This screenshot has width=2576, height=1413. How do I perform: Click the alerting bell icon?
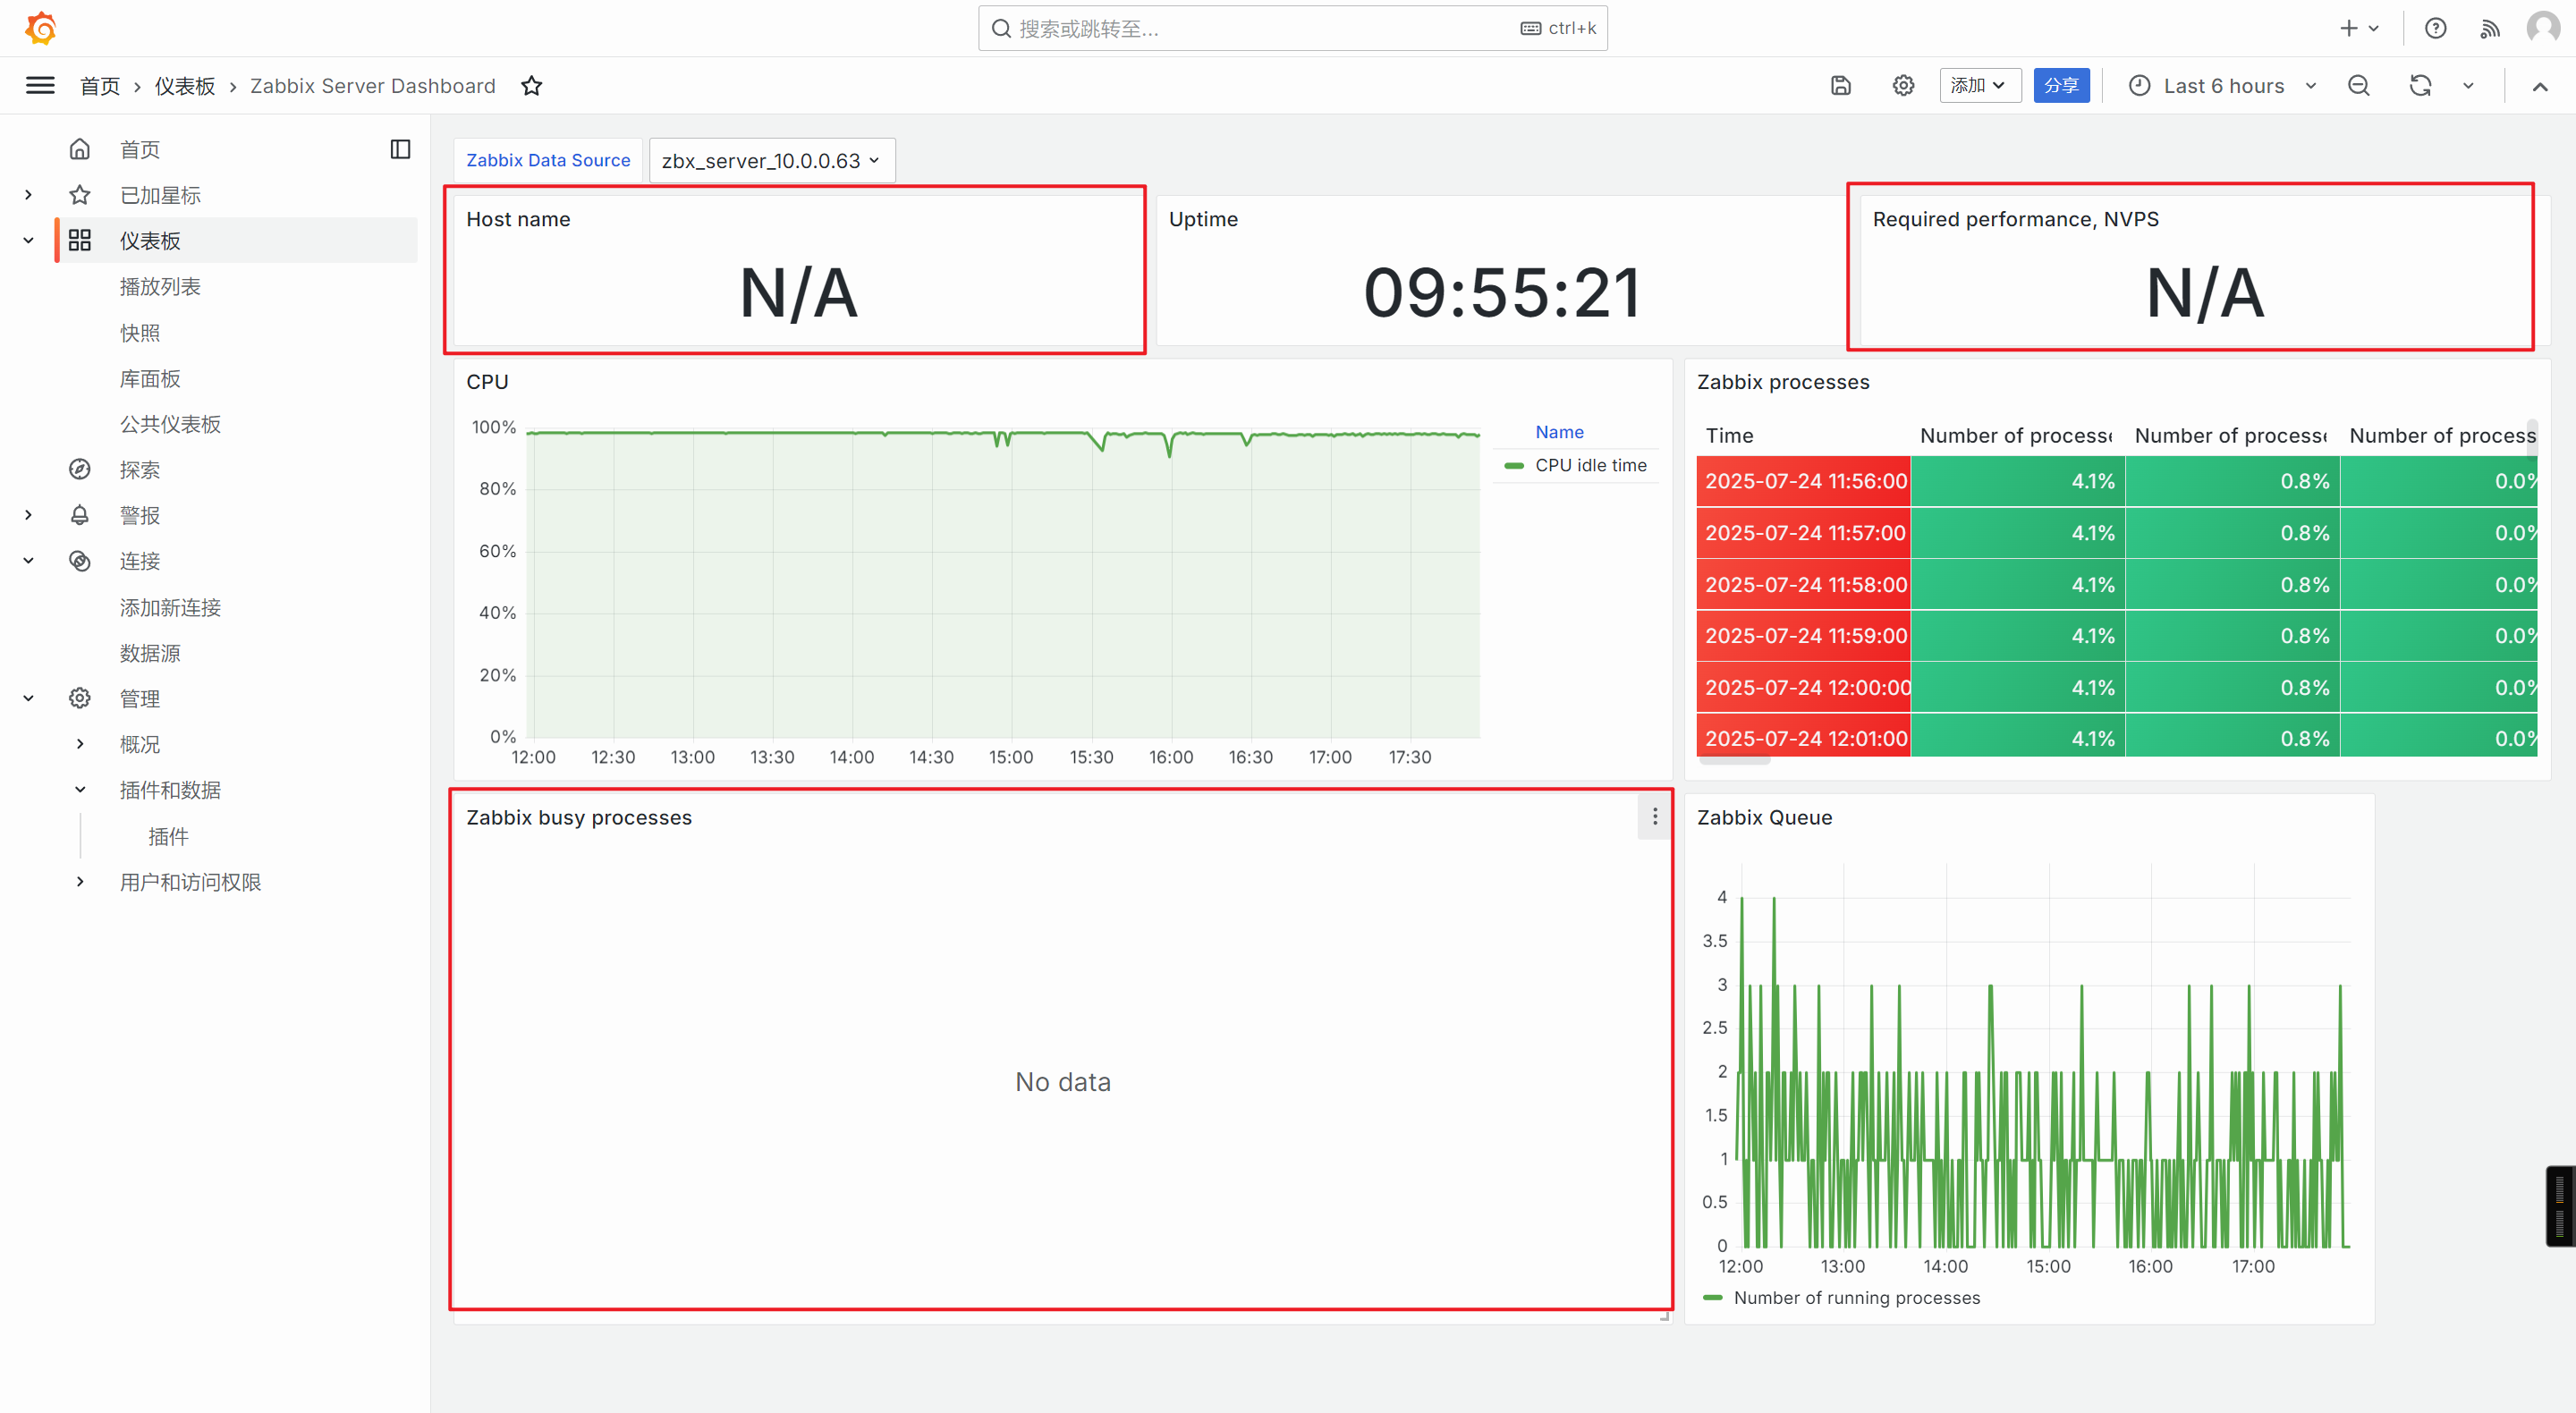click(x=80, y=516)
